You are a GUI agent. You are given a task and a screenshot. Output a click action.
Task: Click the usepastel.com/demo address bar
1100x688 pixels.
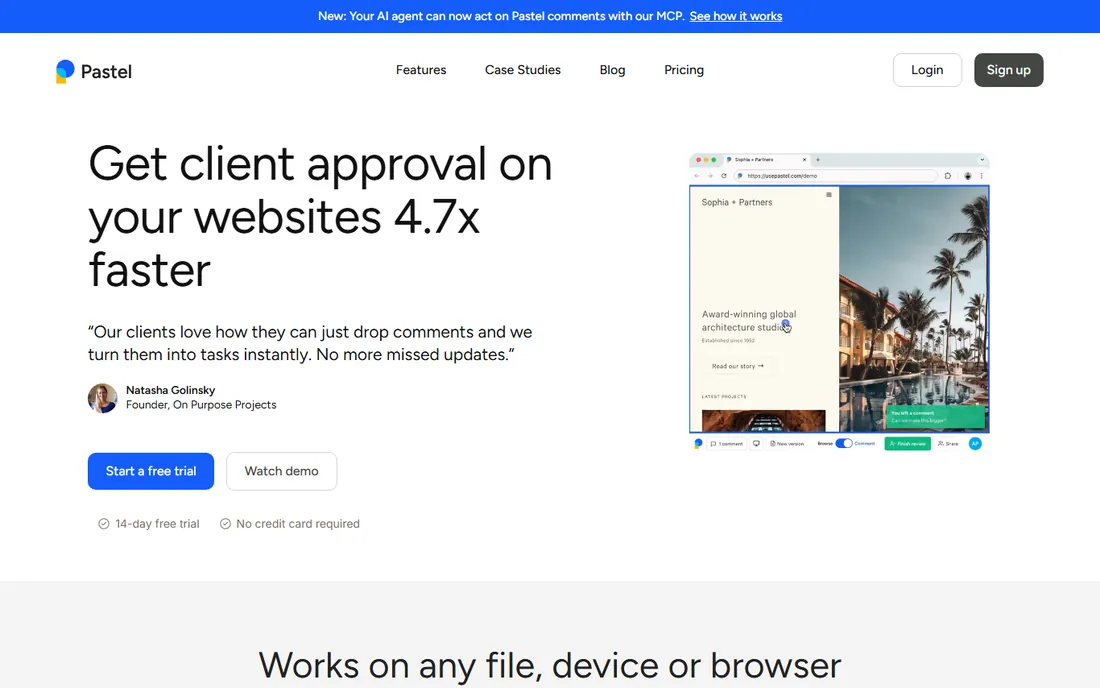[x=836, y=175]
